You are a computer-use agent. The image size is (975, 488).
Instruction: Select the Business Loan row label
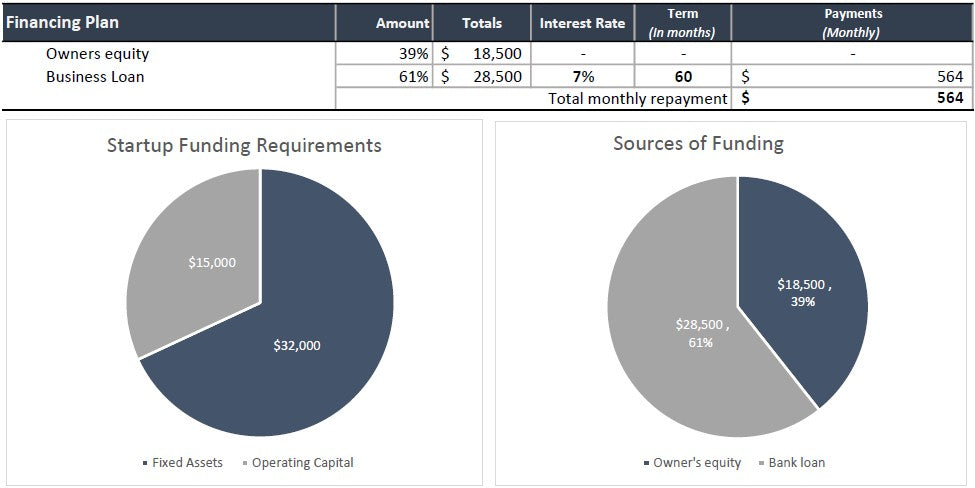click(x=95, y=76)
